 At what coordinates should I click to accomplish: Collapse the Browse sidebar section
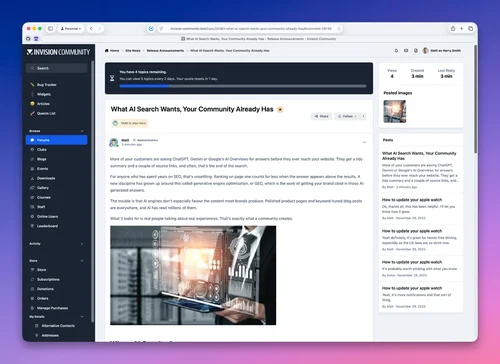[x=82, y=131]
